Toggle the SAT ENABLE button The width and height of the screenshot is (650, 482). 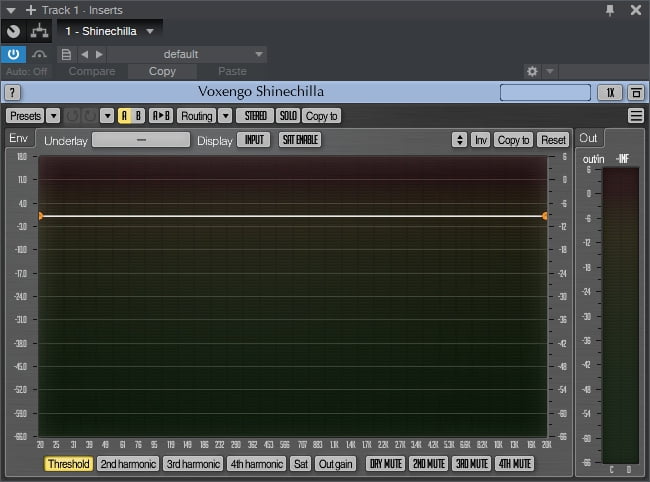tap(300, 140)
